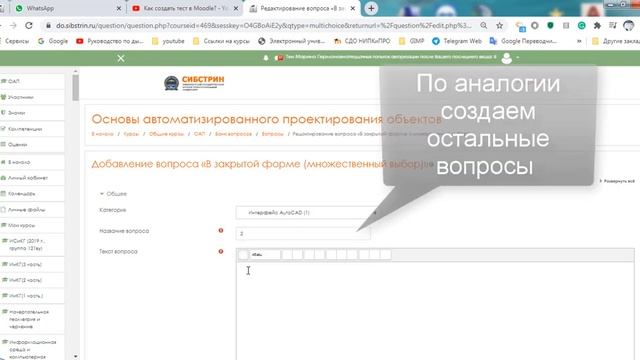Image resolution: width=640 pixels, height=360 pixels.
Task: Close the WhatsApp tab
Action: 119,8
